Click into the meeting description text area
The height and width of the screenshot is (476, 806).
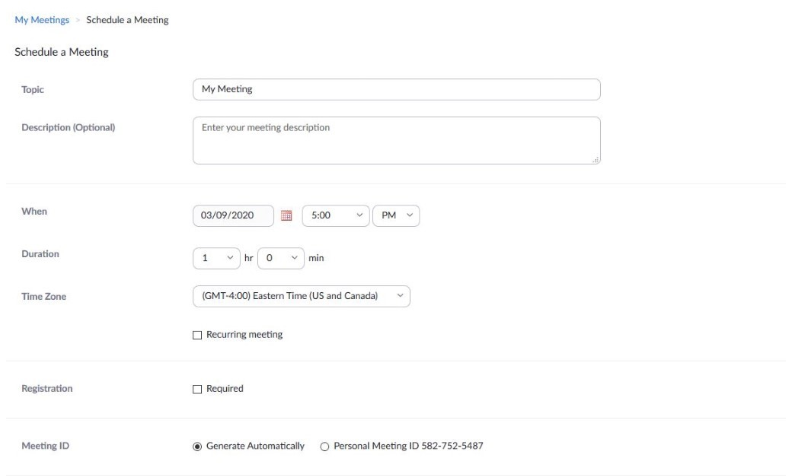(x=396, y=140)
